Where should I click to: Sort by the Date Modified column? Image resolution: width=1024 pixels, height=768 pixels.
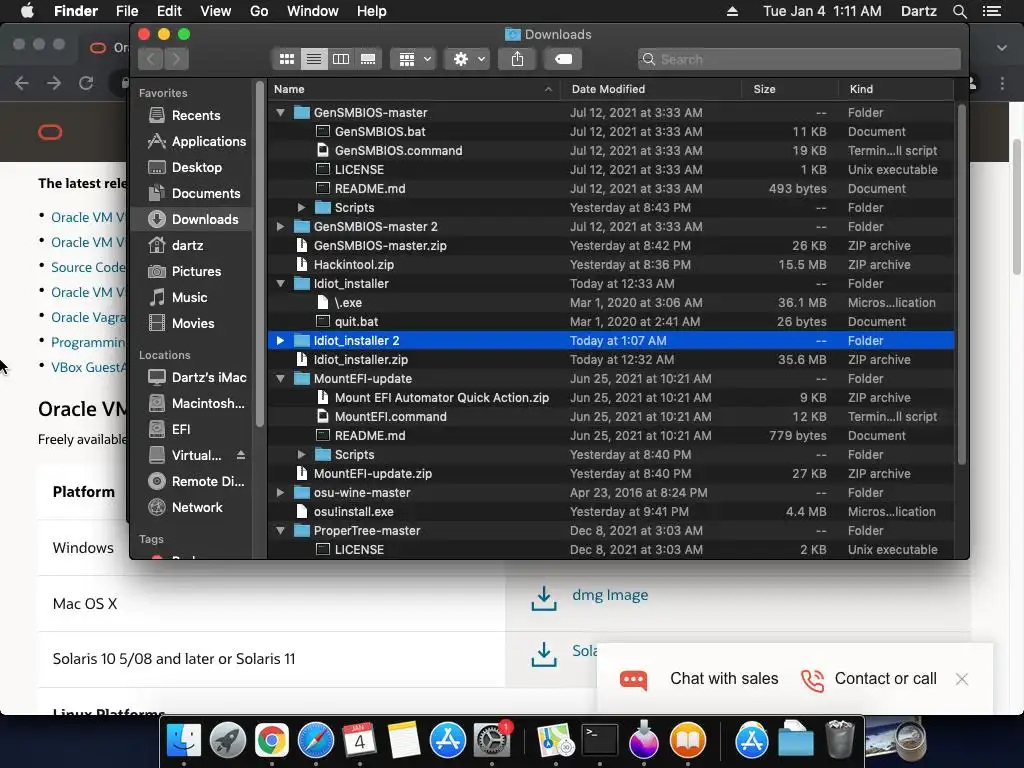pos(650,89)
